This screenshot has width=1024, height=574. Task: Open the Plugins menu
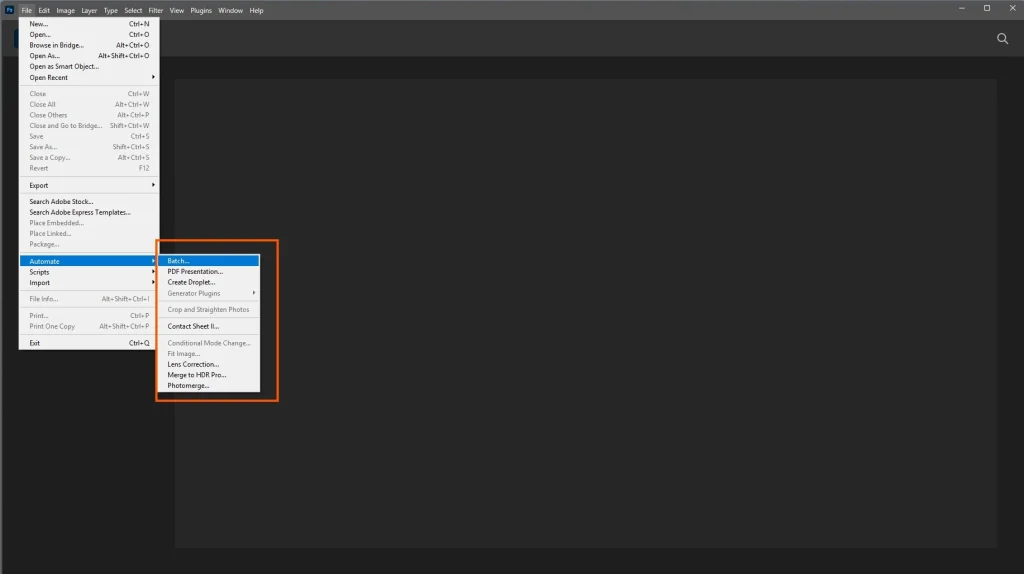(x=201, y=10)
